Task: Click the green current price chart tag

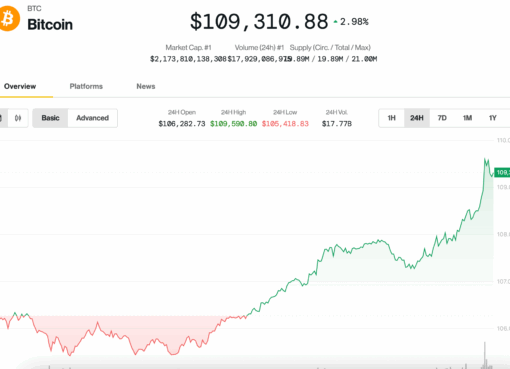Action: (x=502, y=172)
